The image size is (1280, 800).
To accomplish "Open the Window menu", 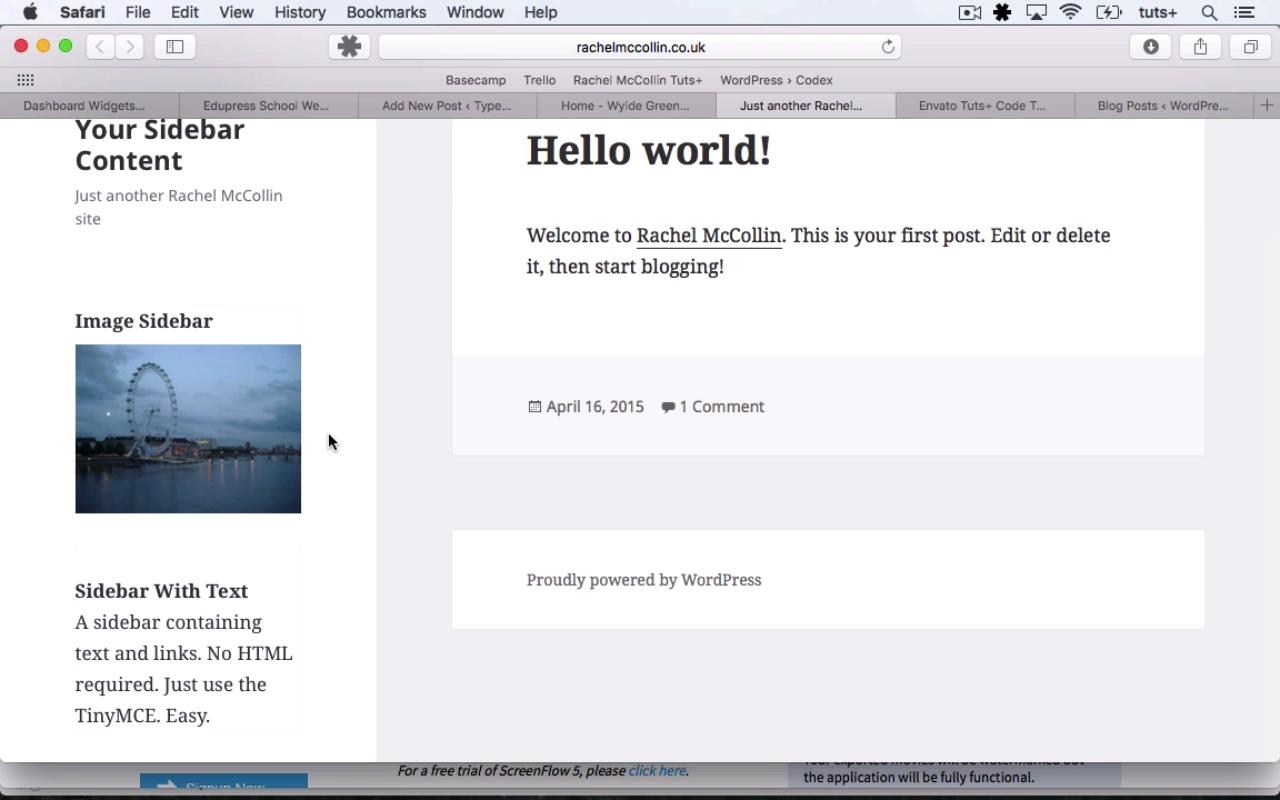I will pos(475,12).
